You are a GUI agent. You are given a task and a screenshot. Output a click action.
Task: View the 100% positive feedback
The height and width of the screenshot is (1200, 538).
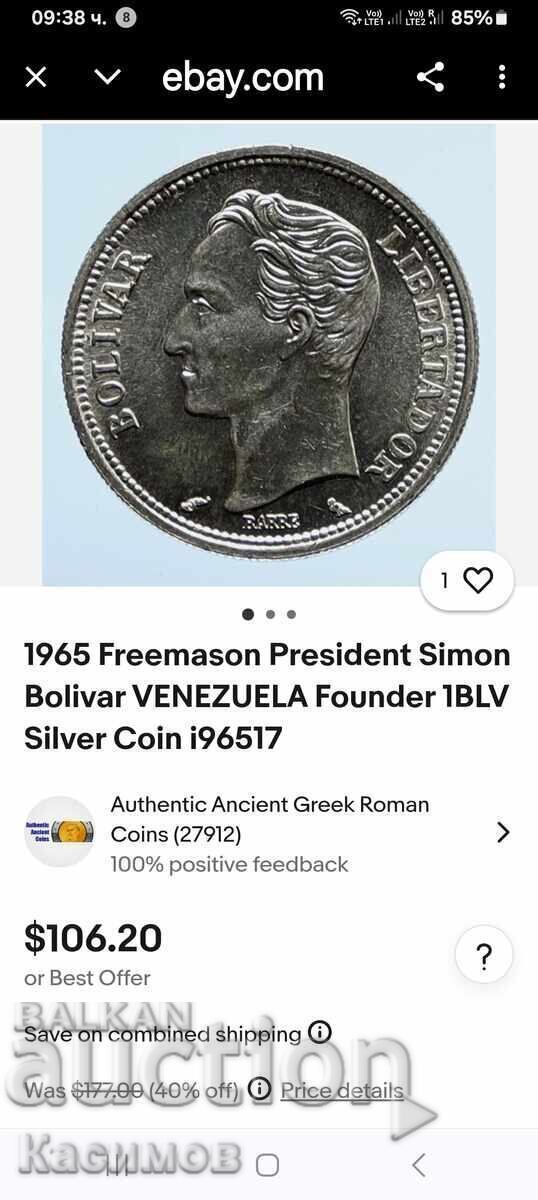coord(229,864)
